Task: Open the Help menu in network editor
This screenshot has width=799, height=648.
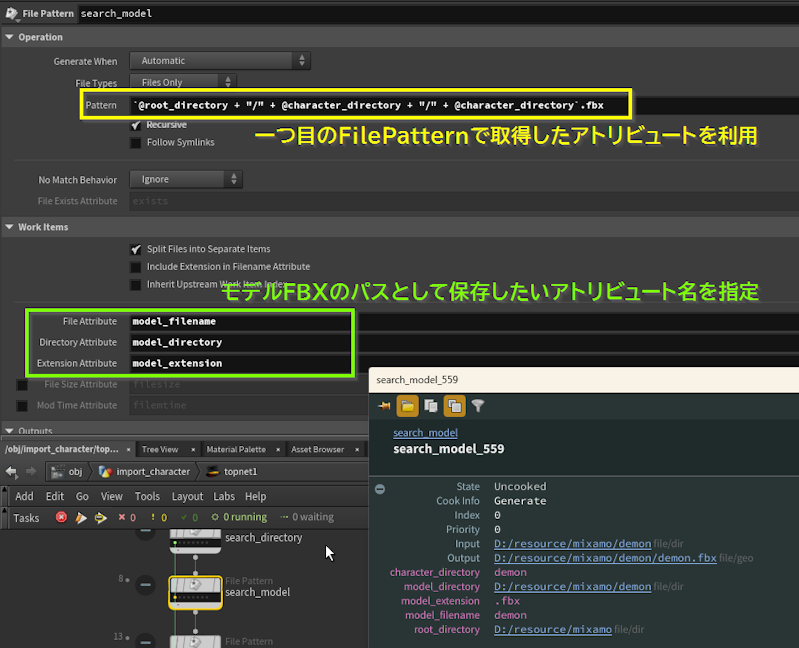Action: [x=255, y=496]
